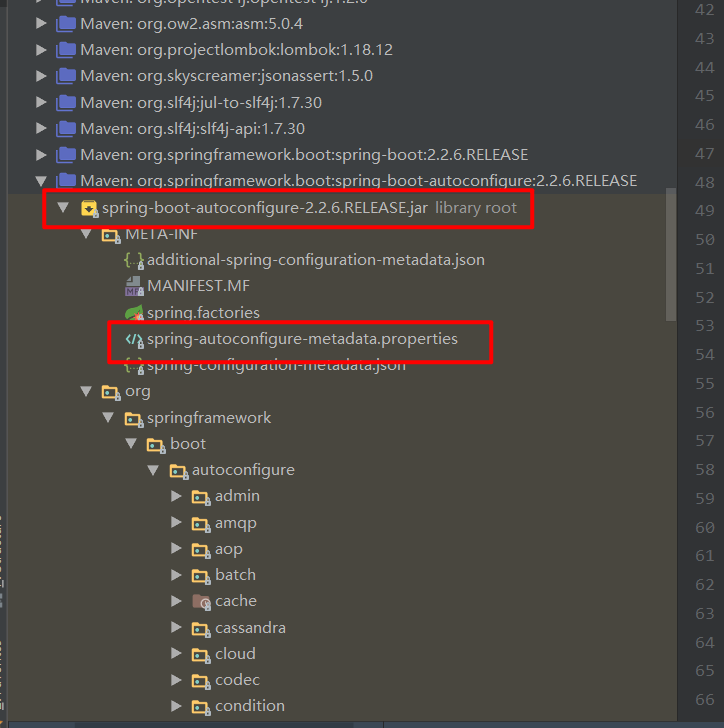Image resolution: width=724 pixels, height=728 pixels.
Task: Expand Maven org.ow2.asm:asm:5.0.4 library
Action: pyautogui.click(x=41, y=23)
